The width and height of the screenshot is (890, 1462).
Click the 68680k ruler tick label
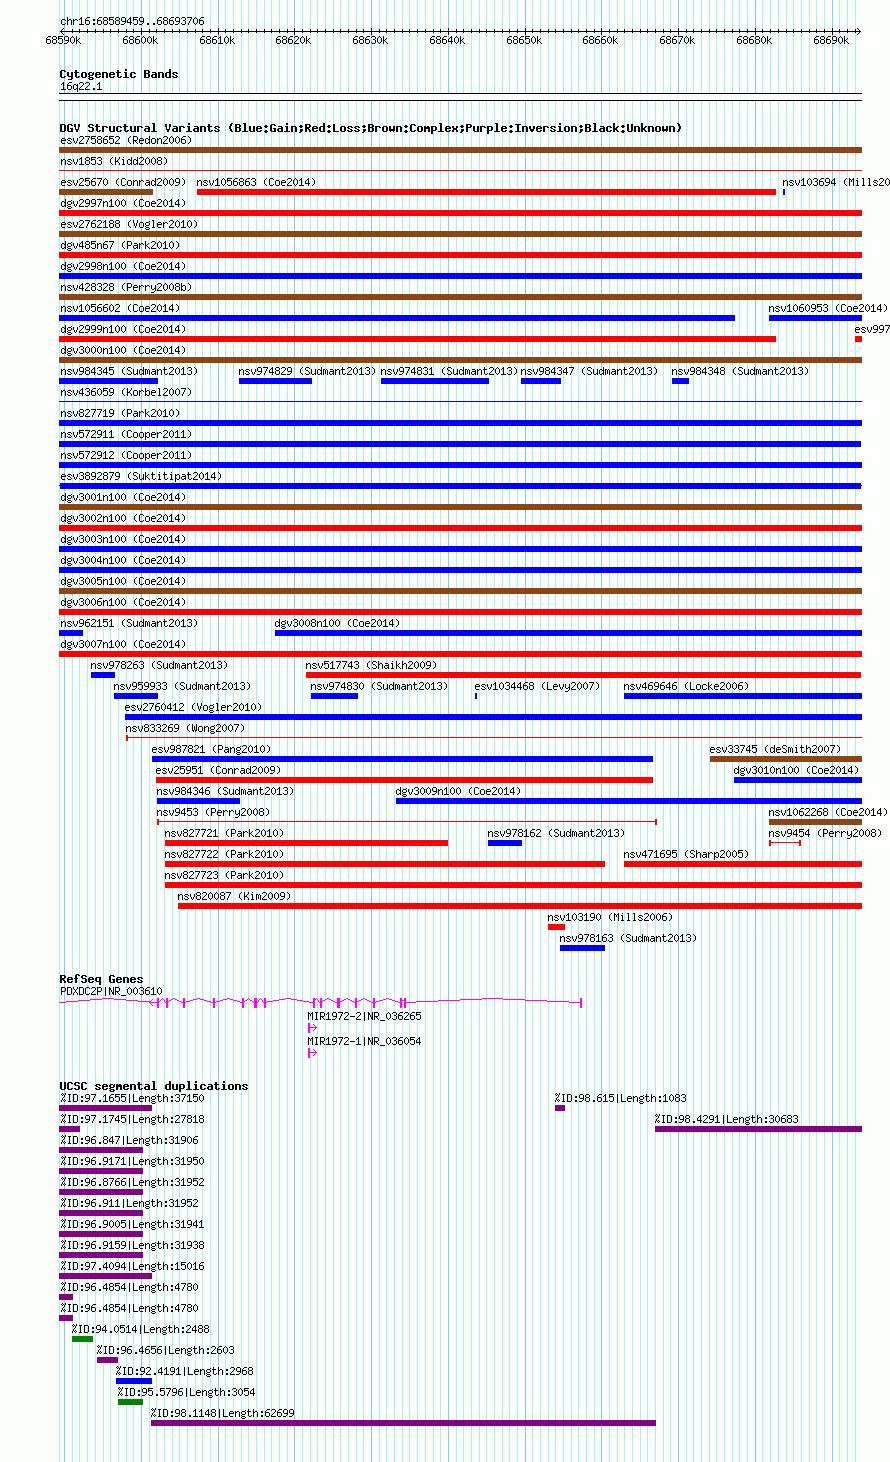[x=754, y=41]
